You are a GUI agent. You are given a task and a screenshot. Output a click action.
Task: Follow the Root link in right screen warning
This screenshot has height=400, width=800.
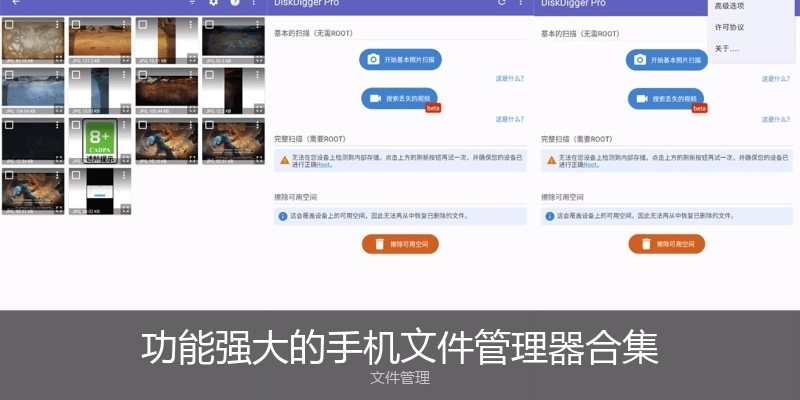pos(590,164)
